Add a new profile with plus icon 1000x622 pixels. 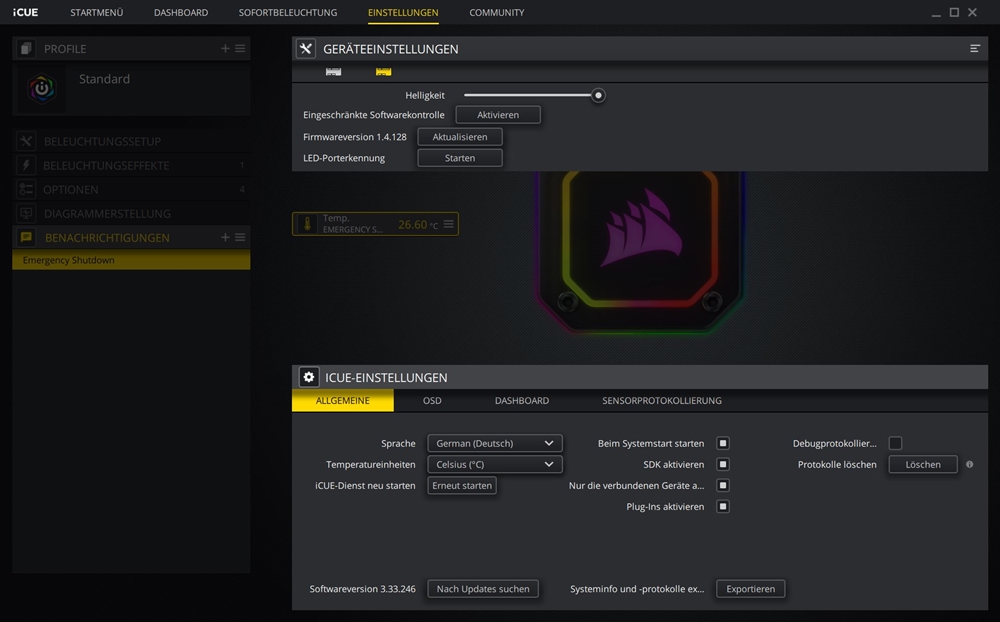[x=225, y=48]
